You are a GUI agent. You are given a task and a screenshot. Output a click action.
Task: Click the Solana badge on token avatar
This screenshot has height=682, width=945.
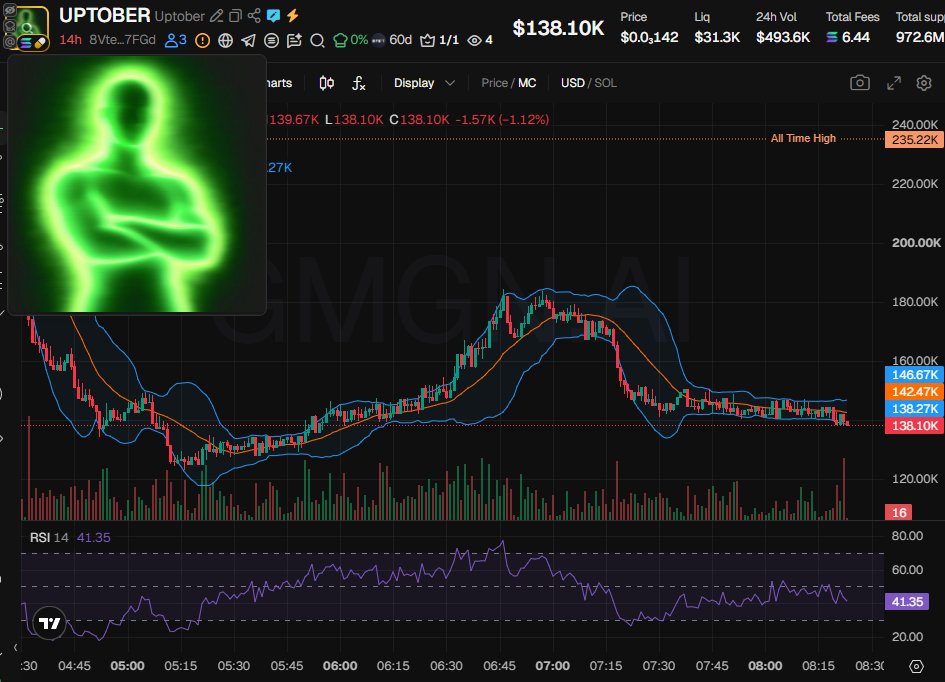26,43
